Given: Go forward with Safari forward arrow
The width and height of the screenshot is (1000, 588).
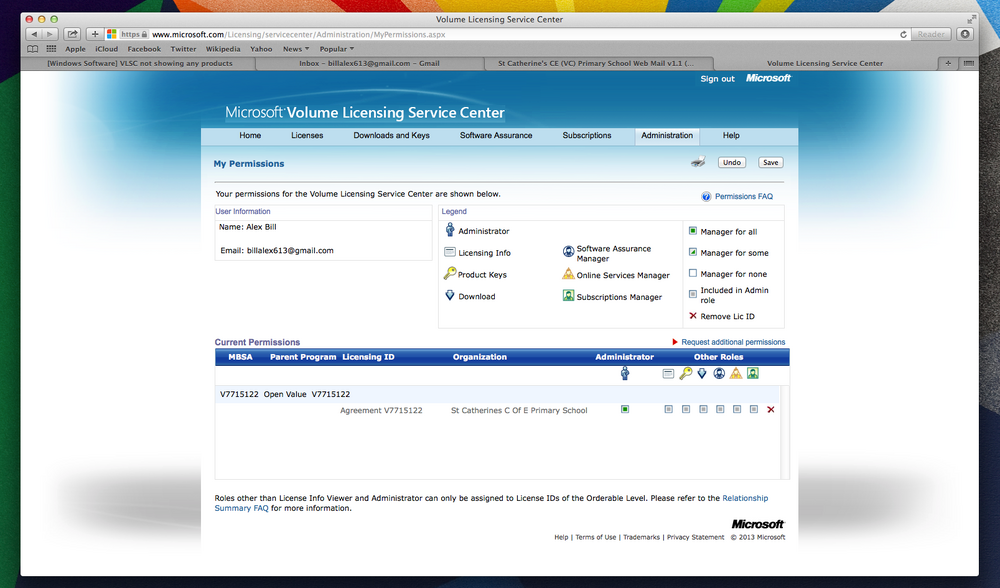Looking at the screenshot, I should pyautogui.click(x=50, y=34).
